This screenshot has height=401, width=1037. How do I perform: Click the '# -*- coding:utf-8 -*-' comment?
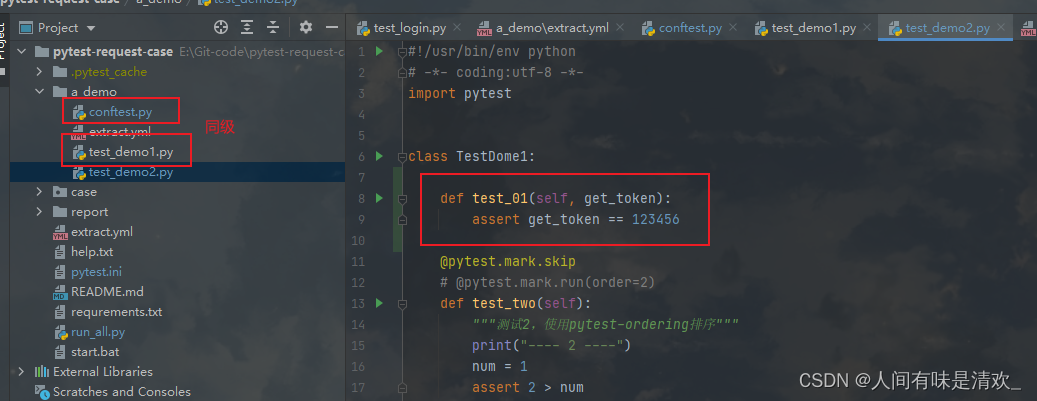pyautogui.click(x=495, y=72)
